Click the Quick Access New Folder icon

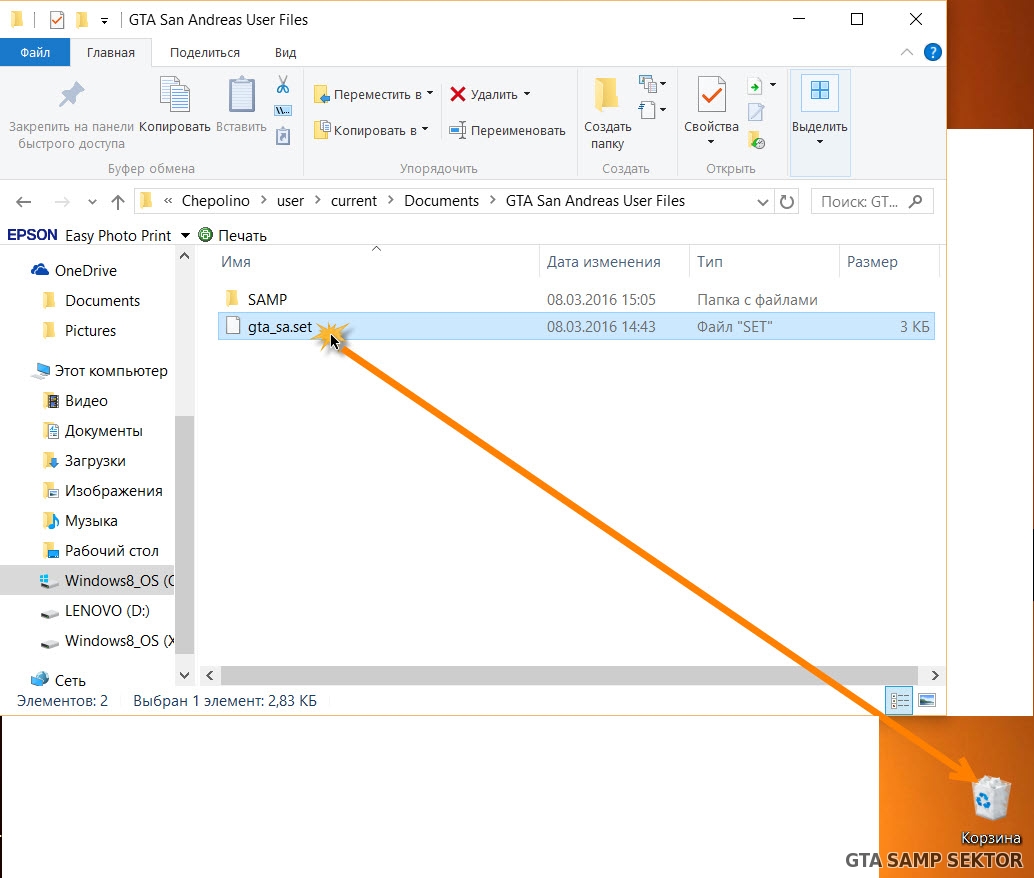[x=82, y=20]
